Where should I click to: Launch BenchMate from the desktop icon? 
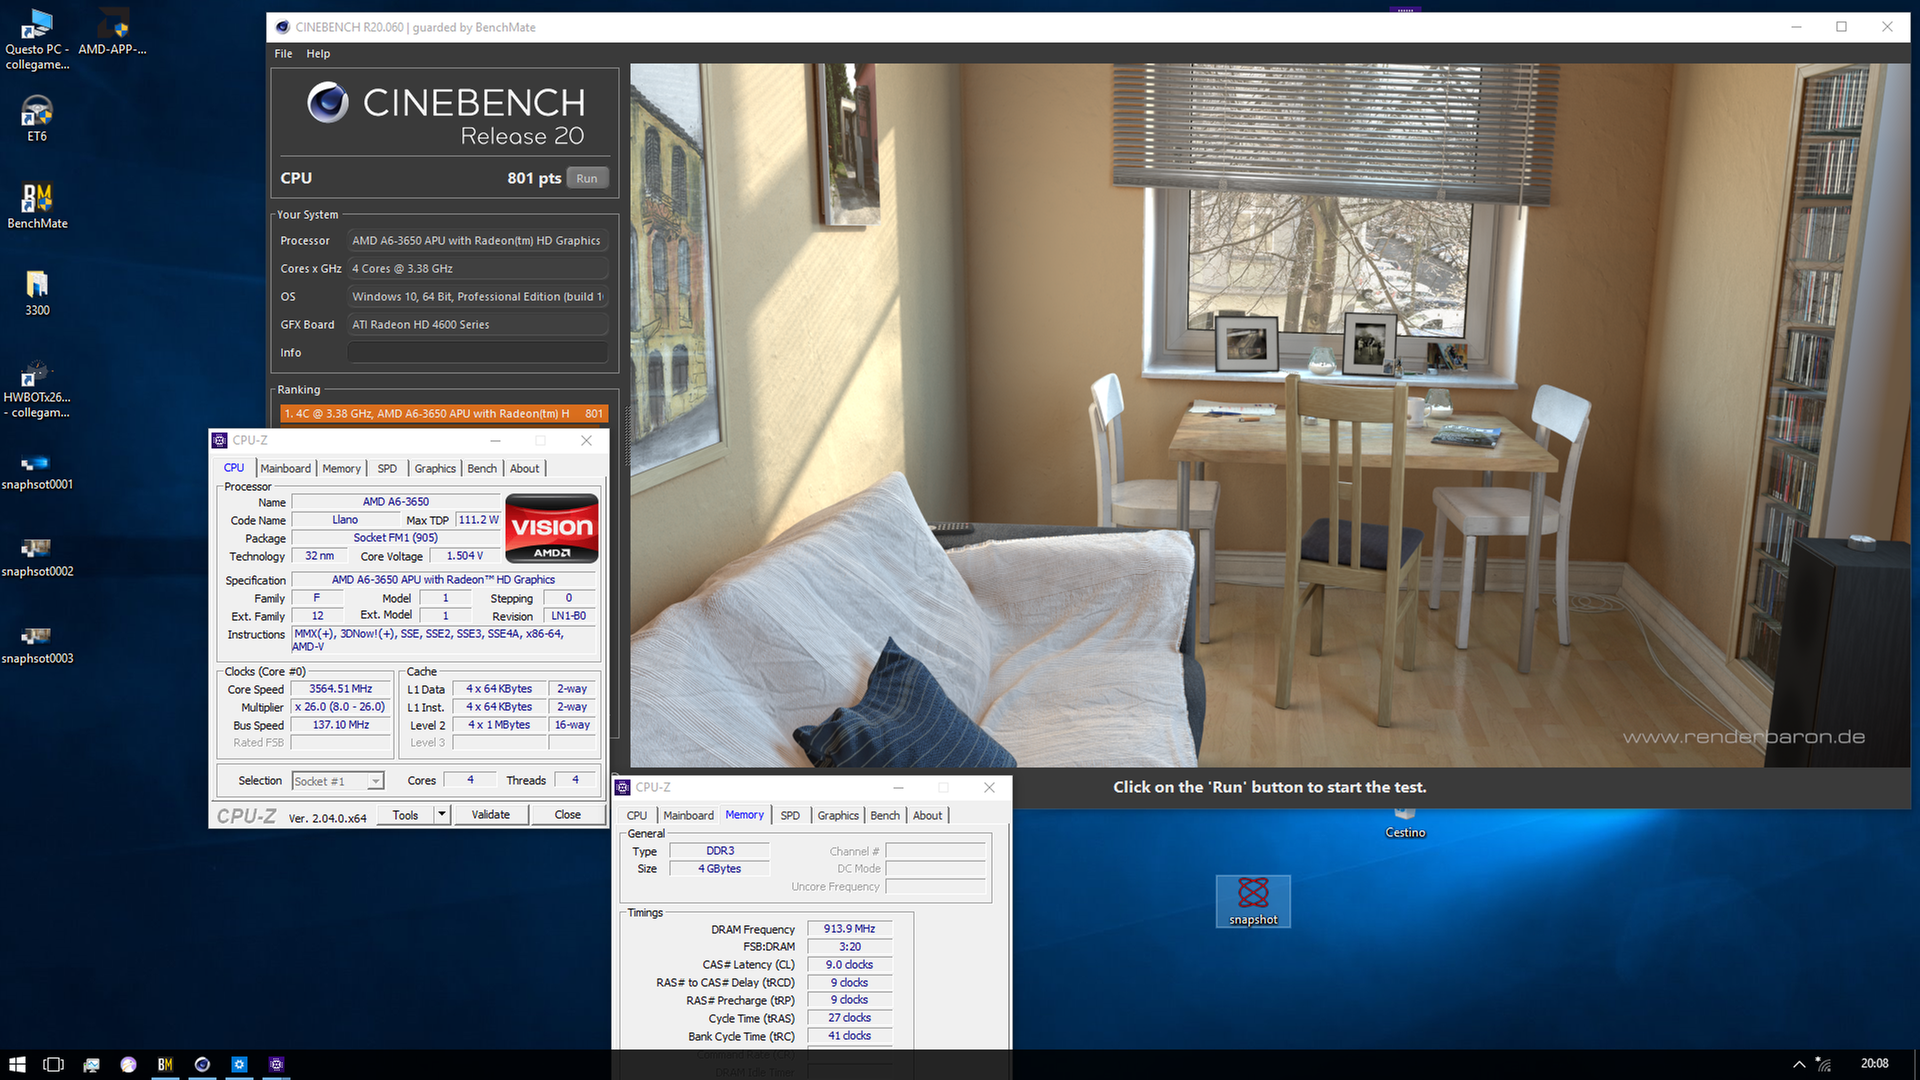tap(37, 206)
